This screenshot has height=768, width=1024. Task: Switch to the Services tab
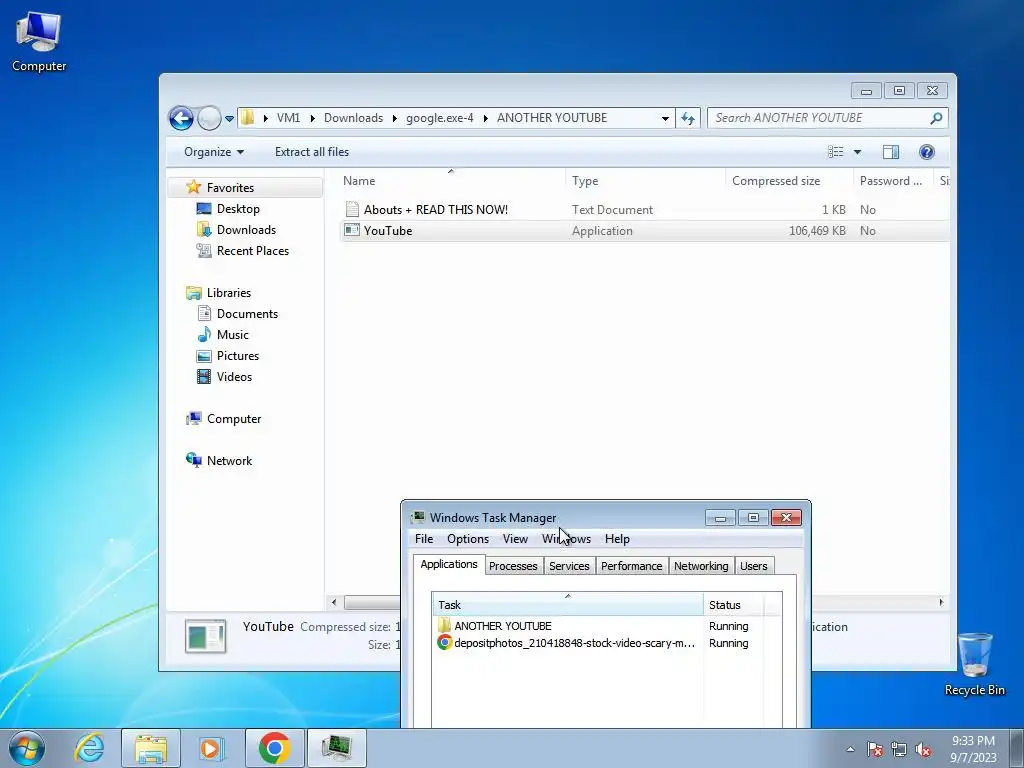click(x=569, y=566)
